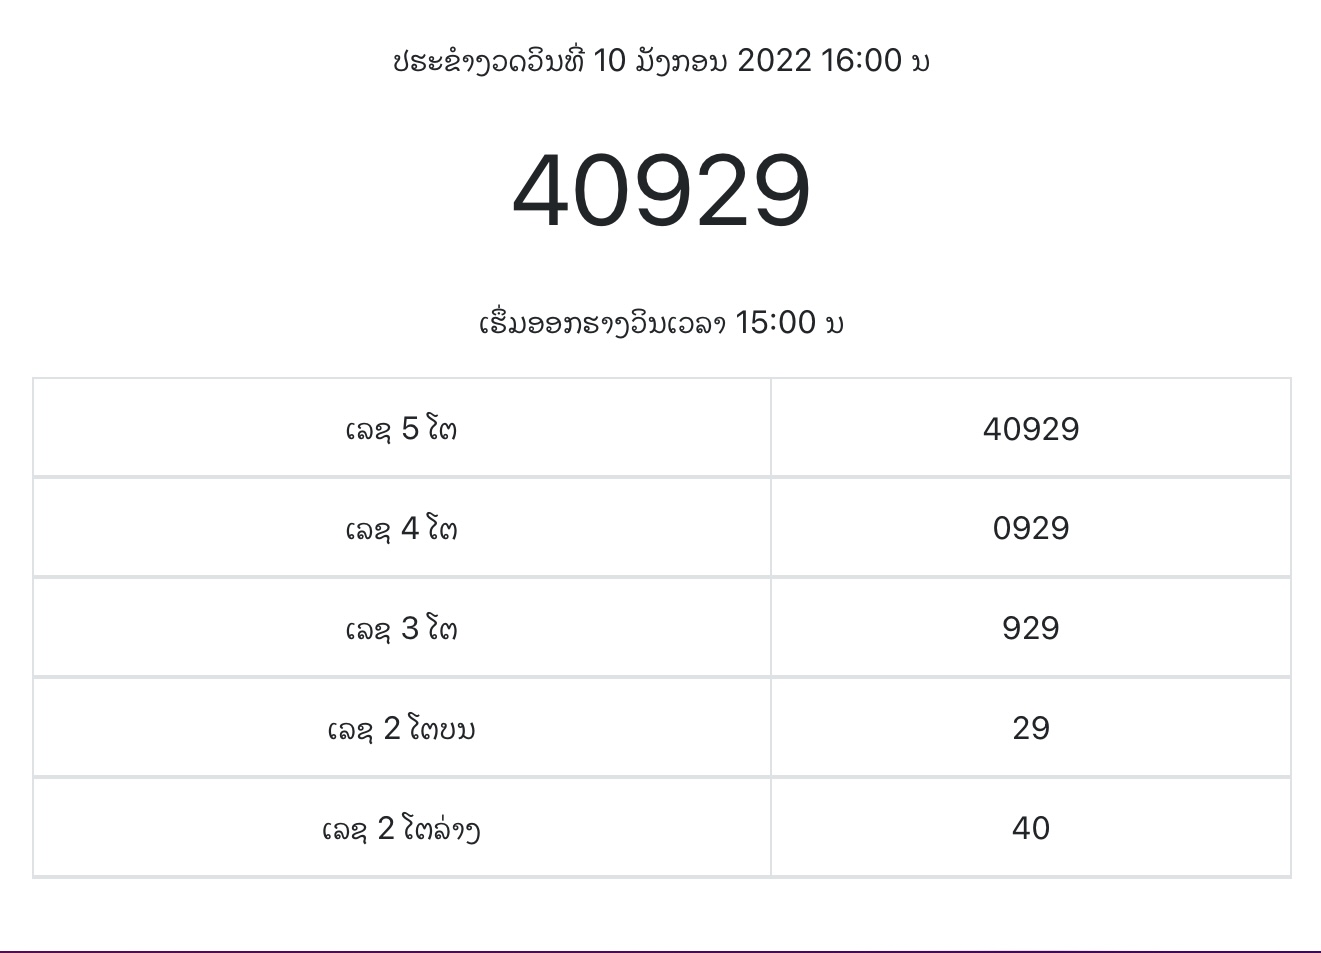Image resolution: width=1321 pixels, height=953 pixels.
Task: Select the ເລຂ 3 ໂຕ label cell
Action: (402, 628)
